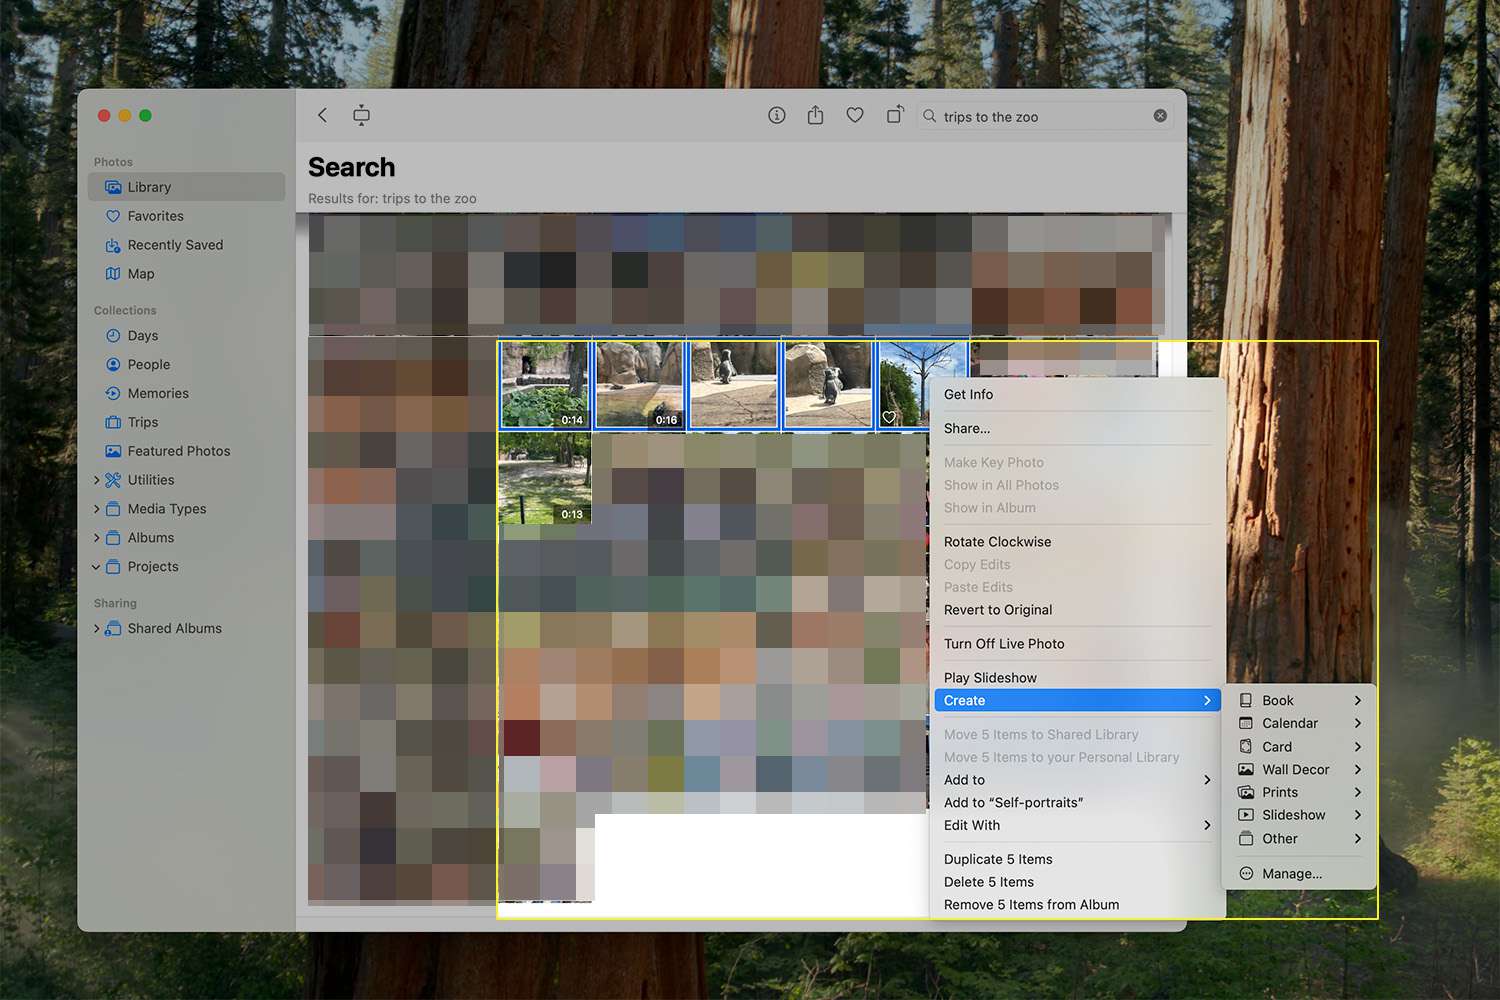
Task: Choose Slideshow from the Create submenu
Action: pos(1293,815)
